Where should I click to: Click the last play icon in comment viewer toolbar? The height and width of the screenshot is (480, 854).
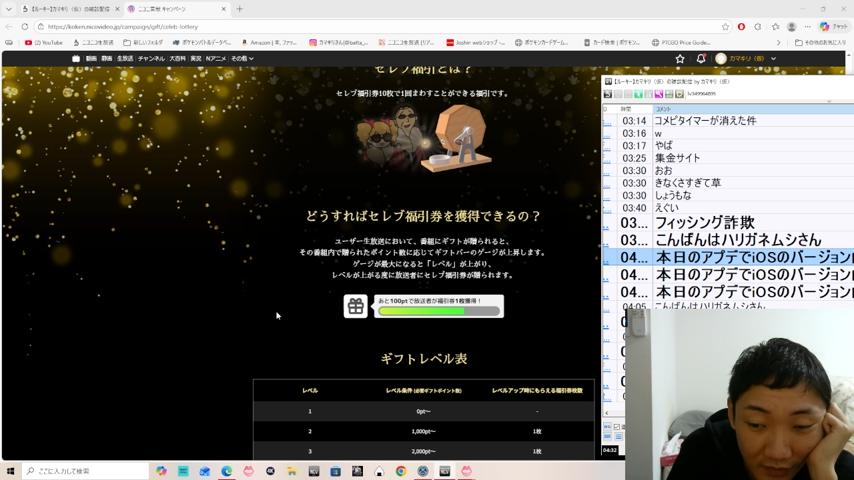(x=679, y=94)
